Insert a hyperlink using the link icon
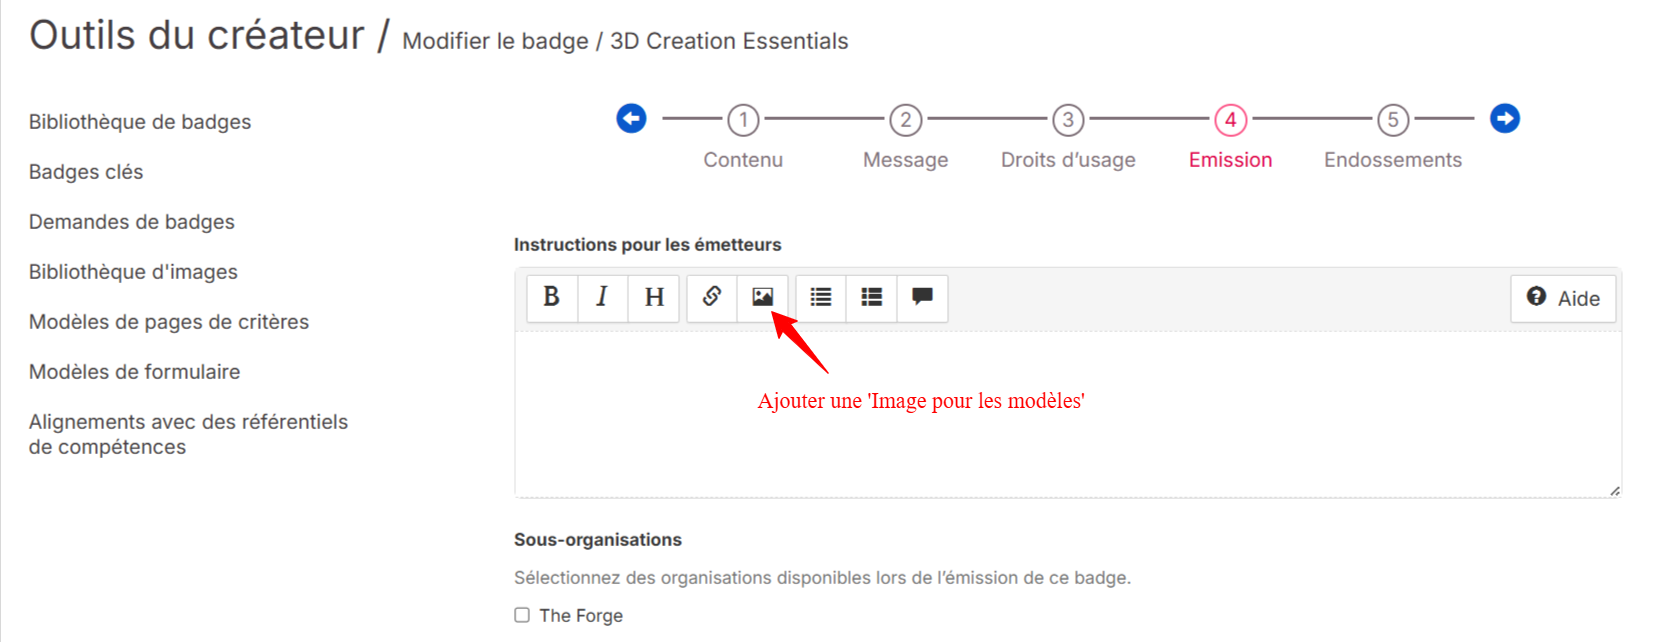This screenshot has height=642, width=1676. pos(712,297)
